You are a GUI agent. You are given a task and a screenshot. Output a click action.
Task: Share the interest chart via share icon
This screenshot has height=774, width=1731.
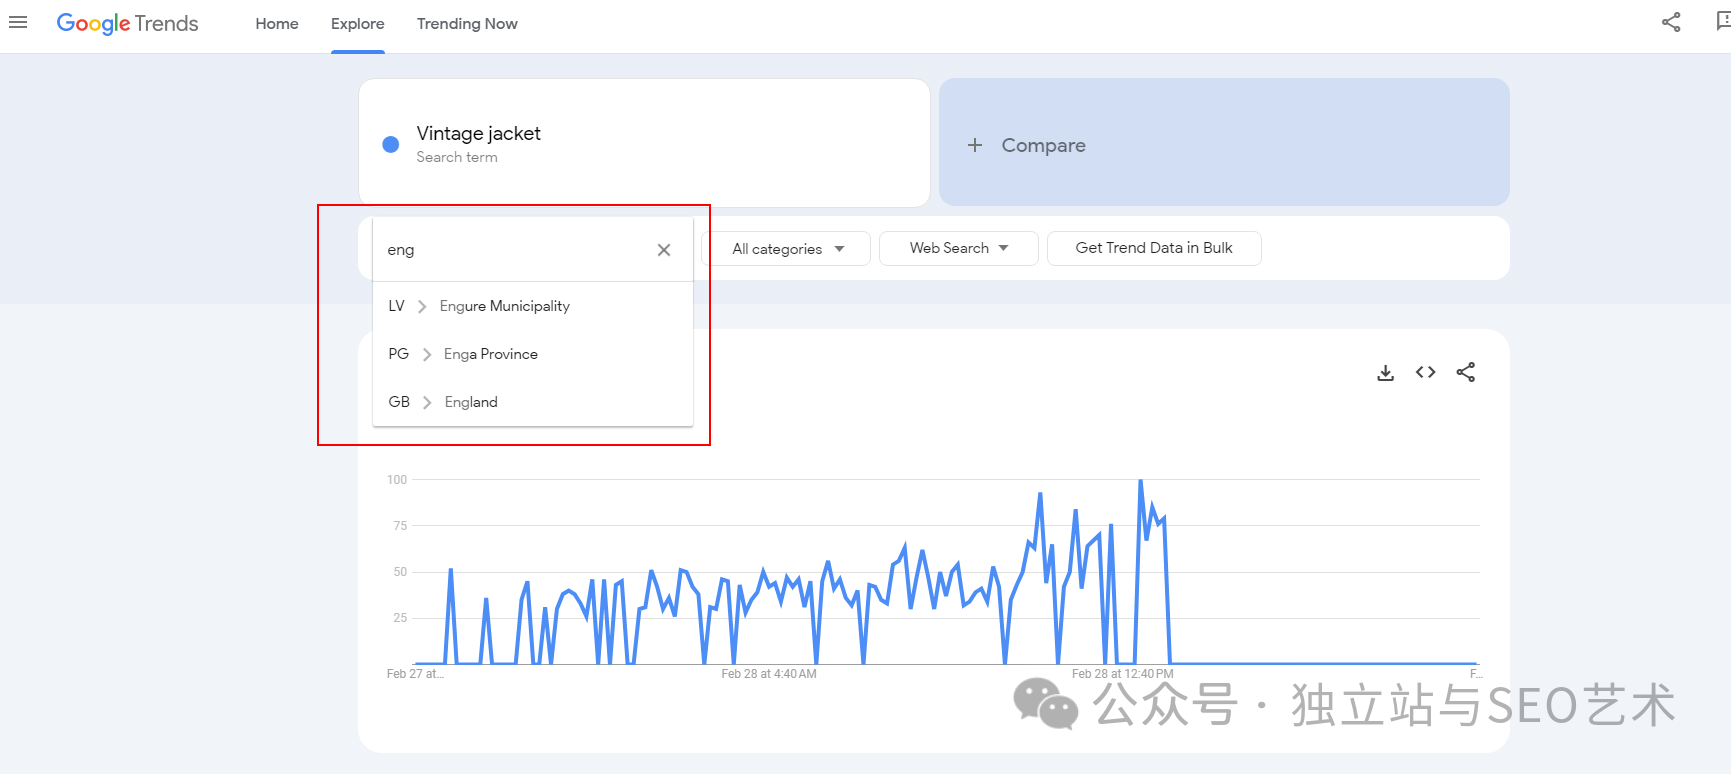[x=1466, y=372]
